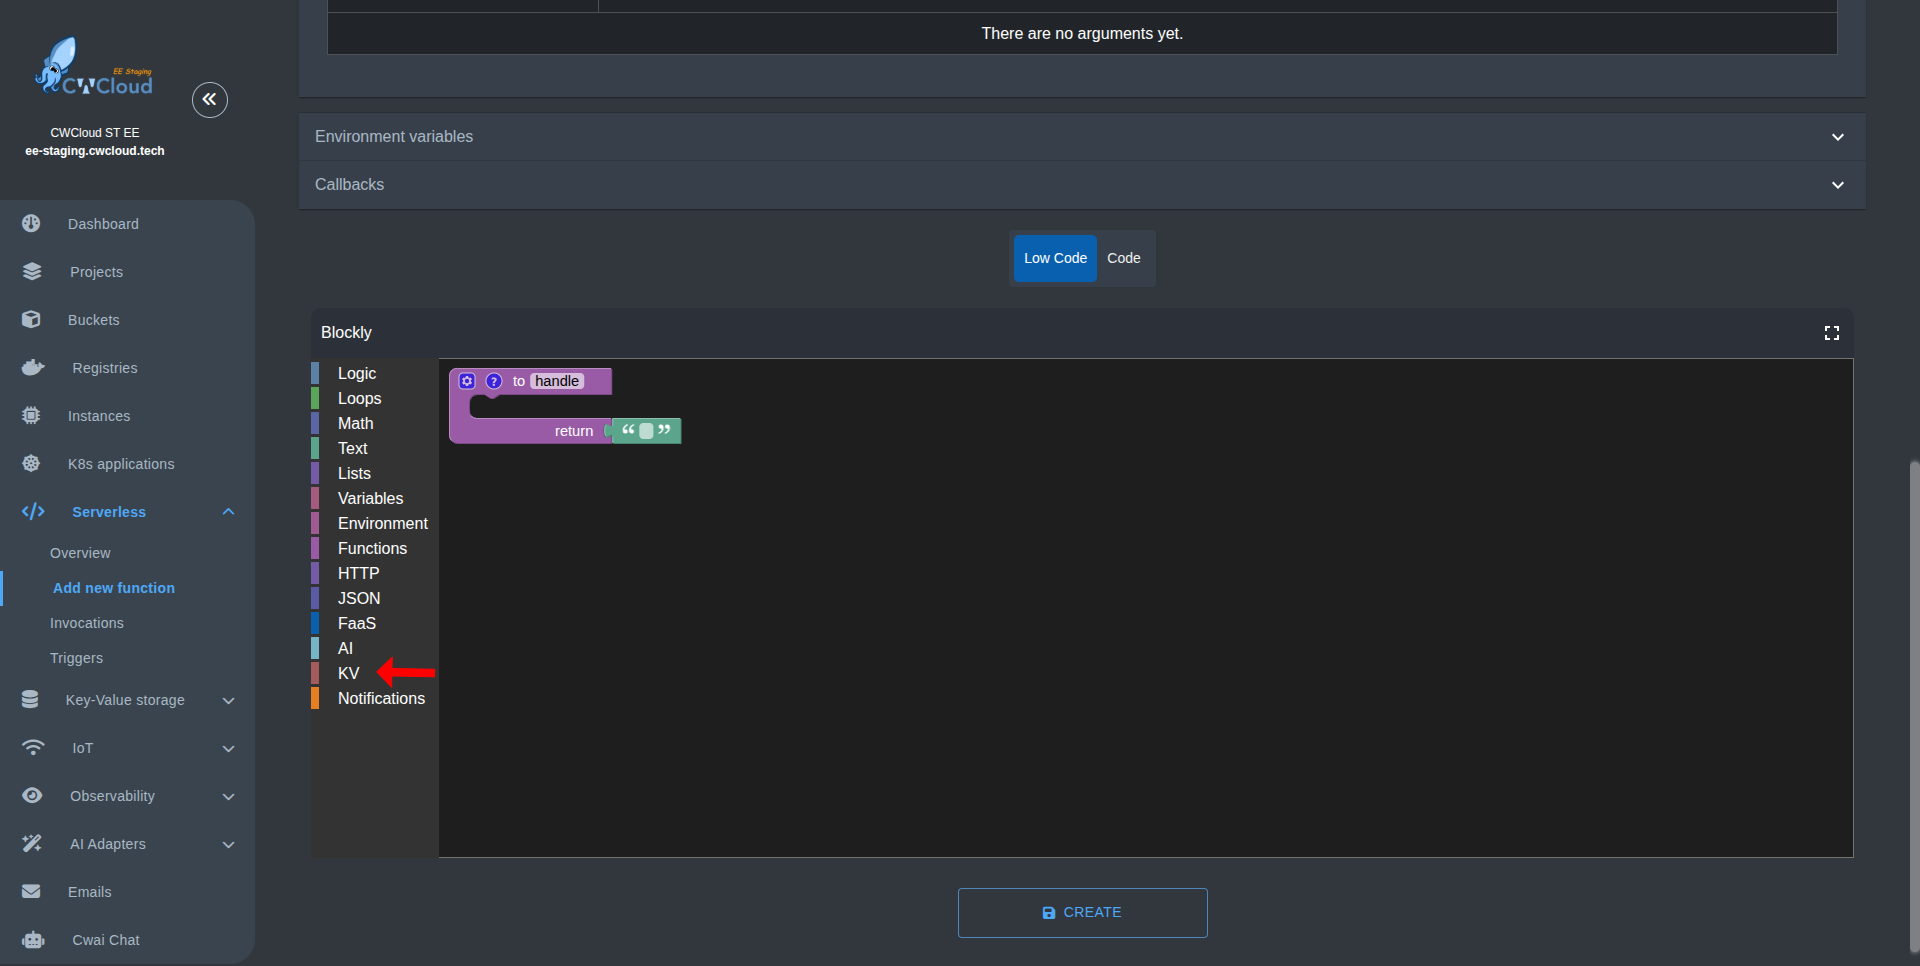Expand the AI Adapters menu chevron
The width and height of the screenshot is (1920, 966).
(x=228, y=844)
